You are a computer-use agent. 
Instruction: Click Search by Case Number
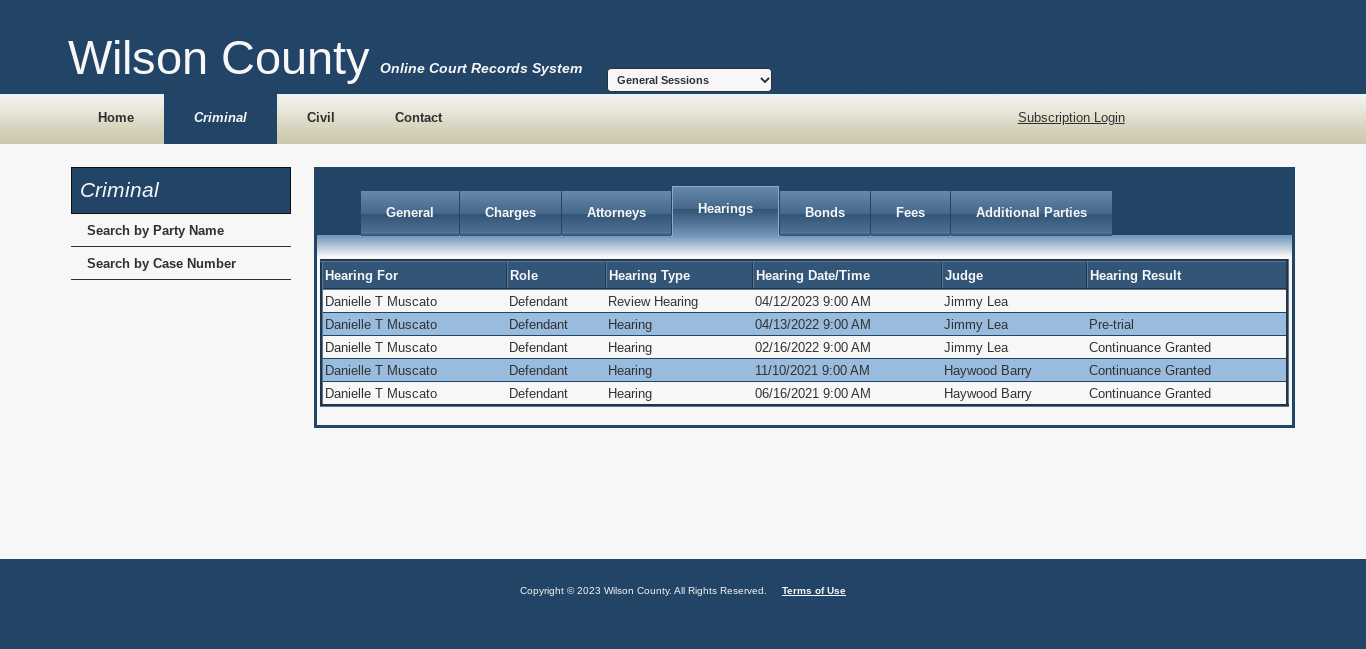(181, 264)
